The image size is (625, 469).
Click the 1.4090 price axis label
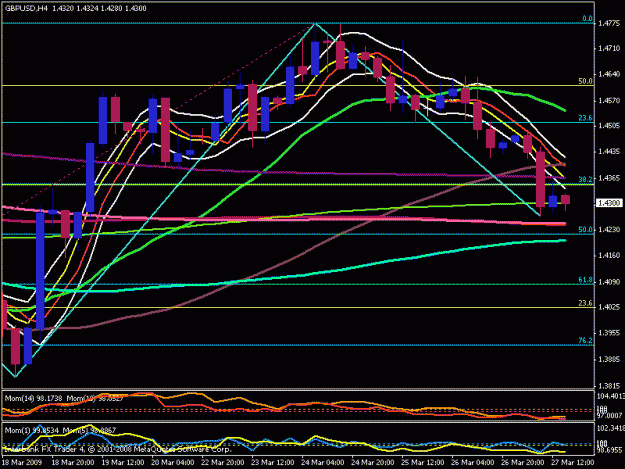pos(609,282)
